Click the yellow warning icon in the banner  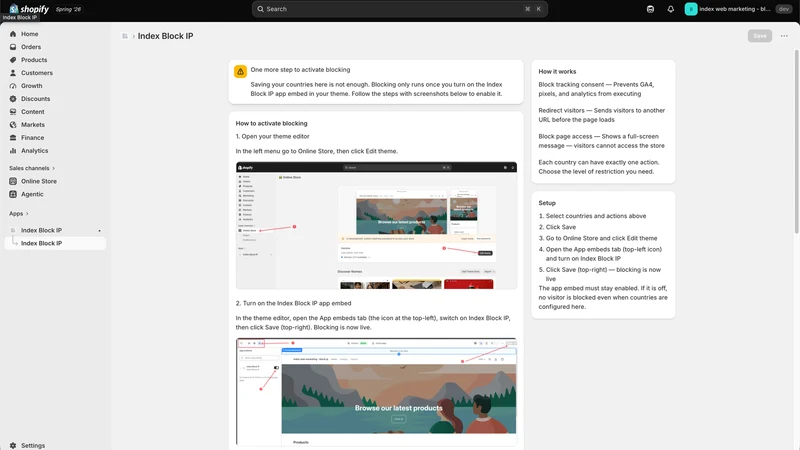240,71
